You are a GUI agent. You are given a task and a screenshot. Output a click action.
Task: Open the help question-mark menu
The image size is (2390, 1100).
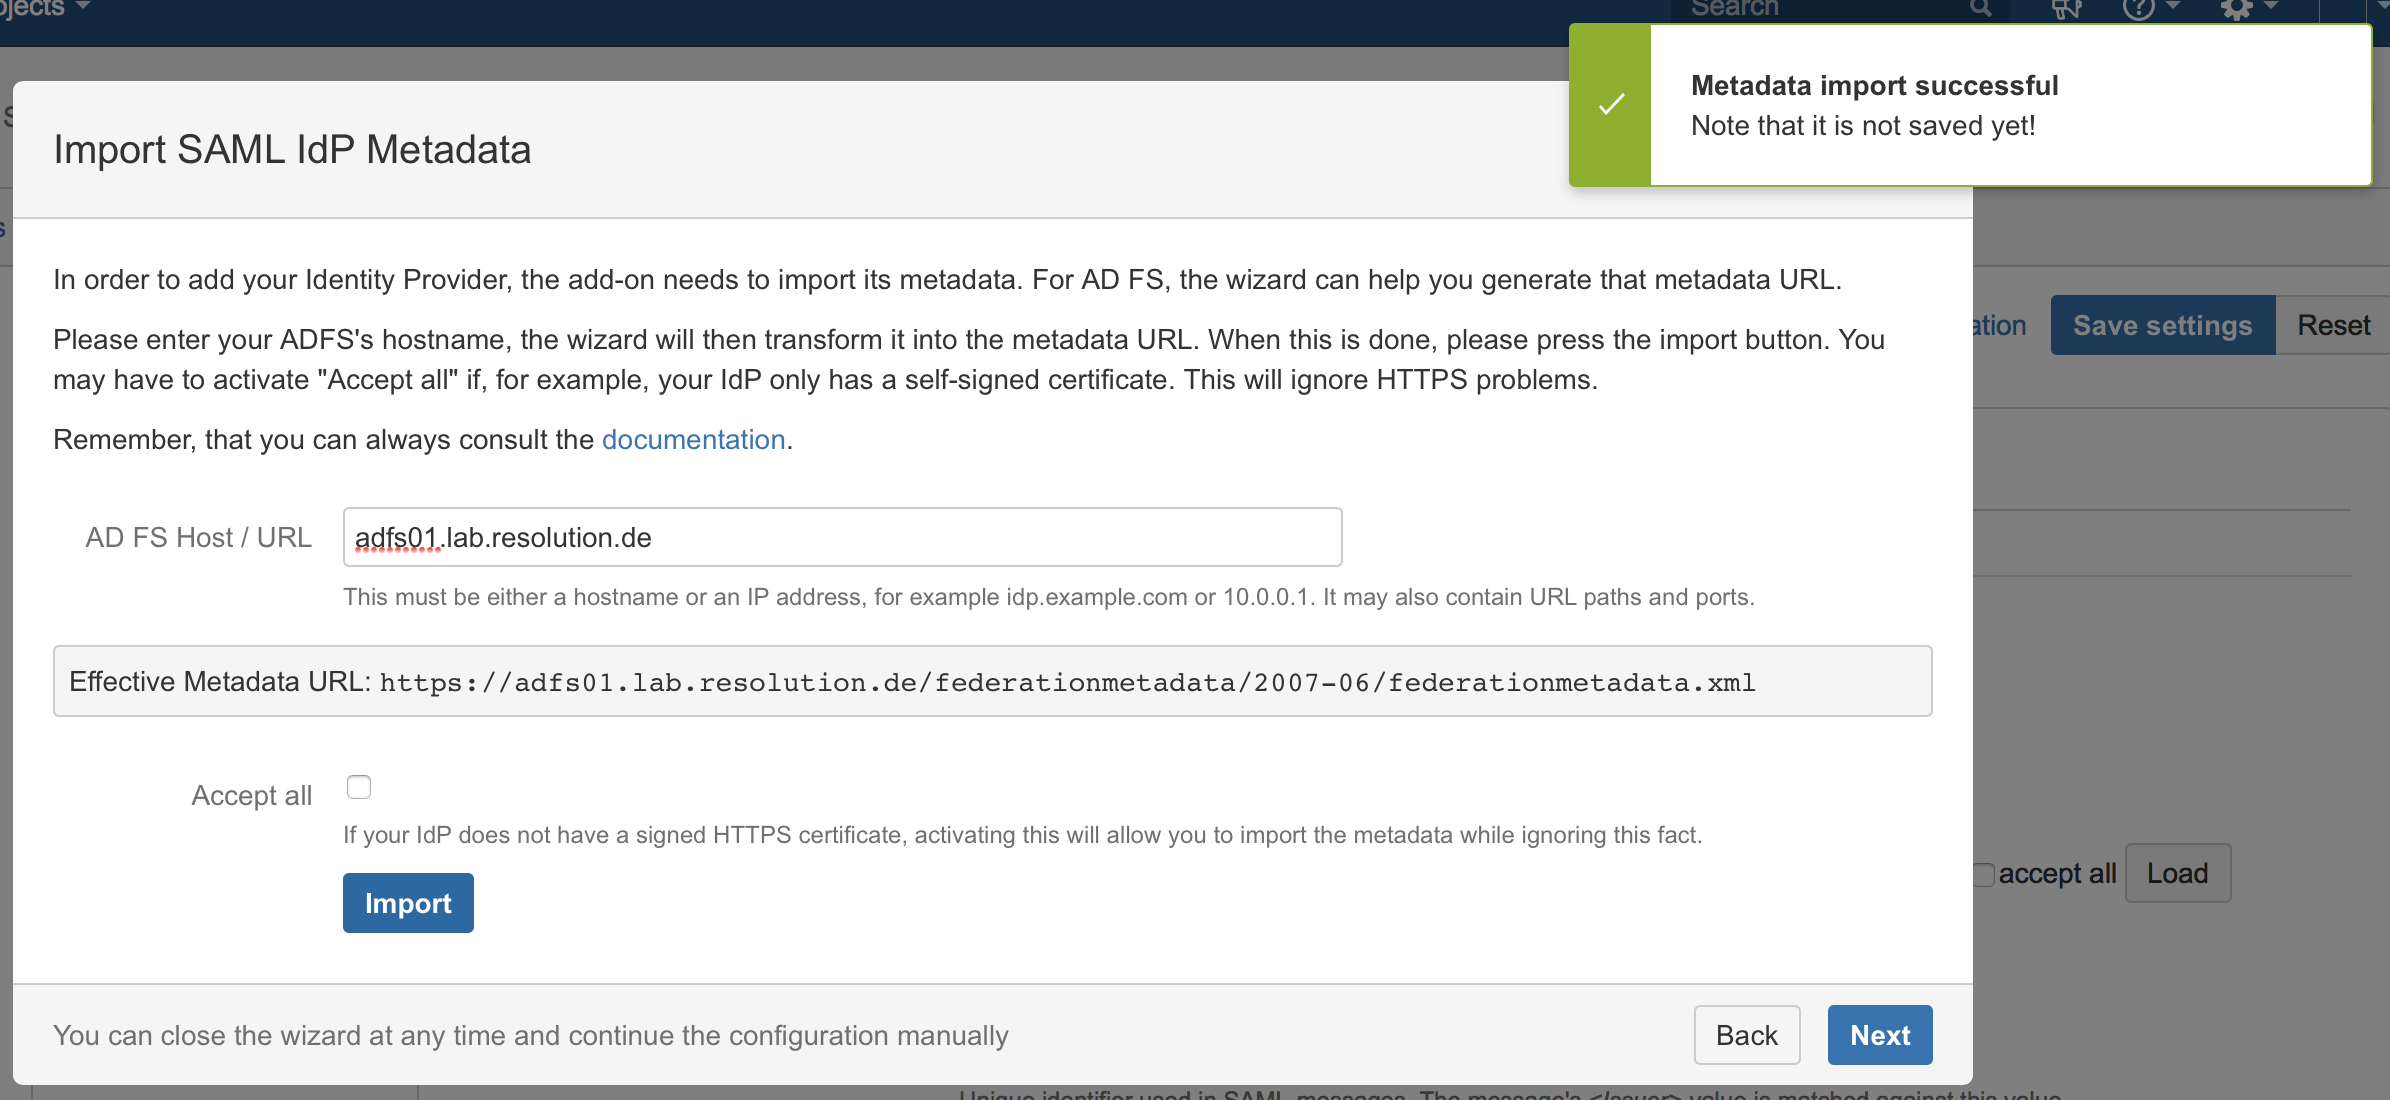[2150, 9]
